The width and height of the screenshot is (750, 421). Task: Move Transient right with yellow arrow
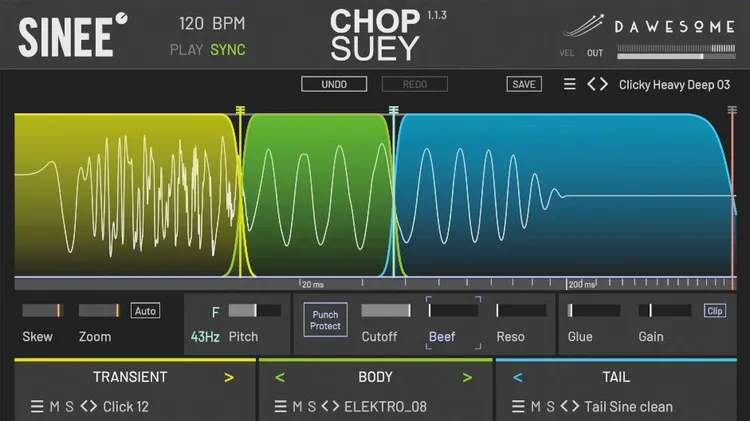point(229,378)
